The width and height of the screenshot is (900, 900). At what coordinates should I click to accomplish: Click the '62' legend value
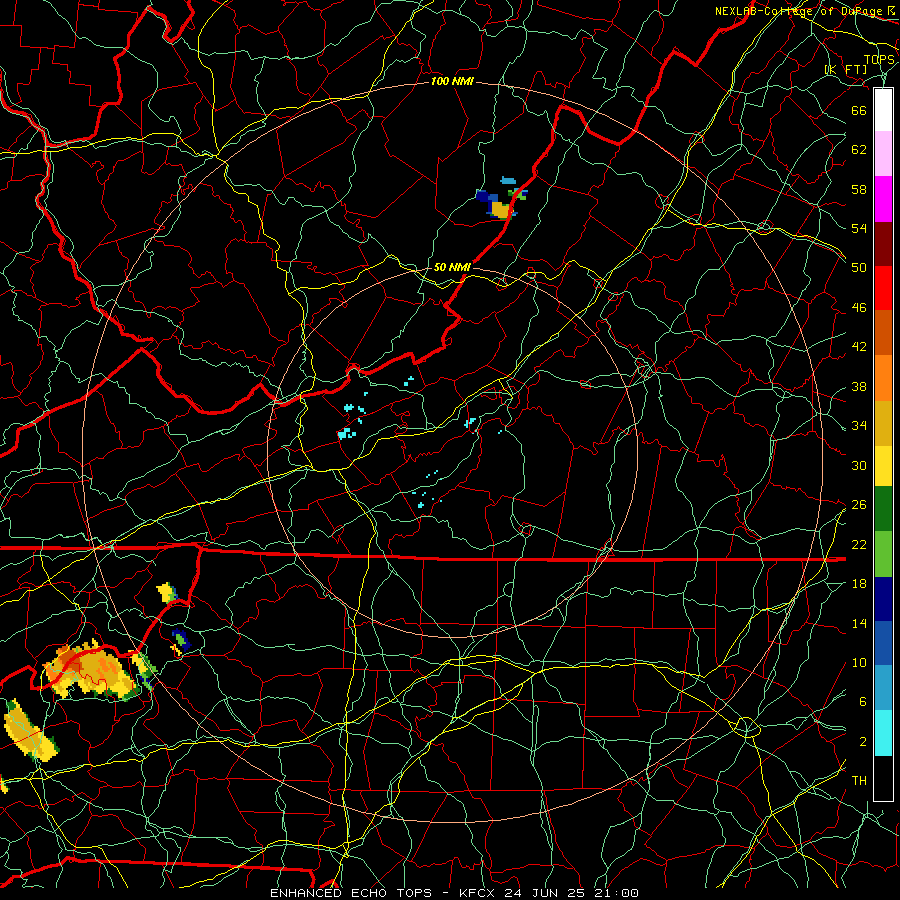tap(859, 150)
